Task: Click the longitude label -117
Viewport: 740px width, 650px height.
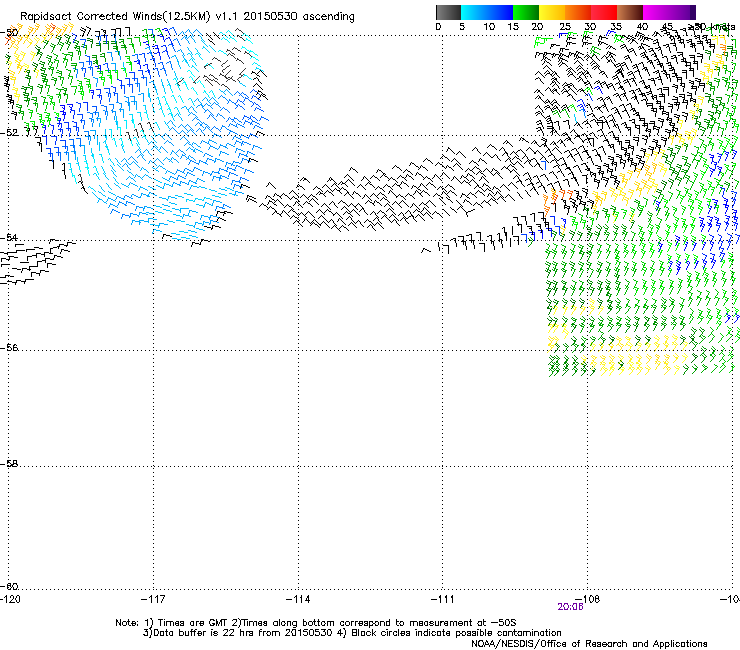Action: pos(153,599)
